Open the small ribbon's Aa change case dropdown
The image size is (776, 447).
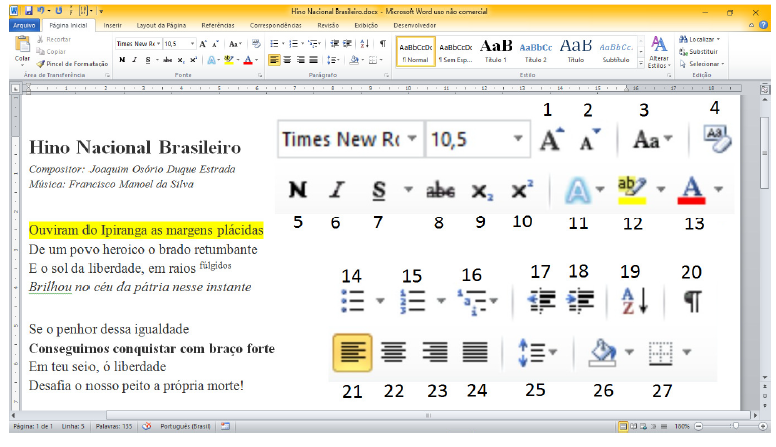[235, 44]
